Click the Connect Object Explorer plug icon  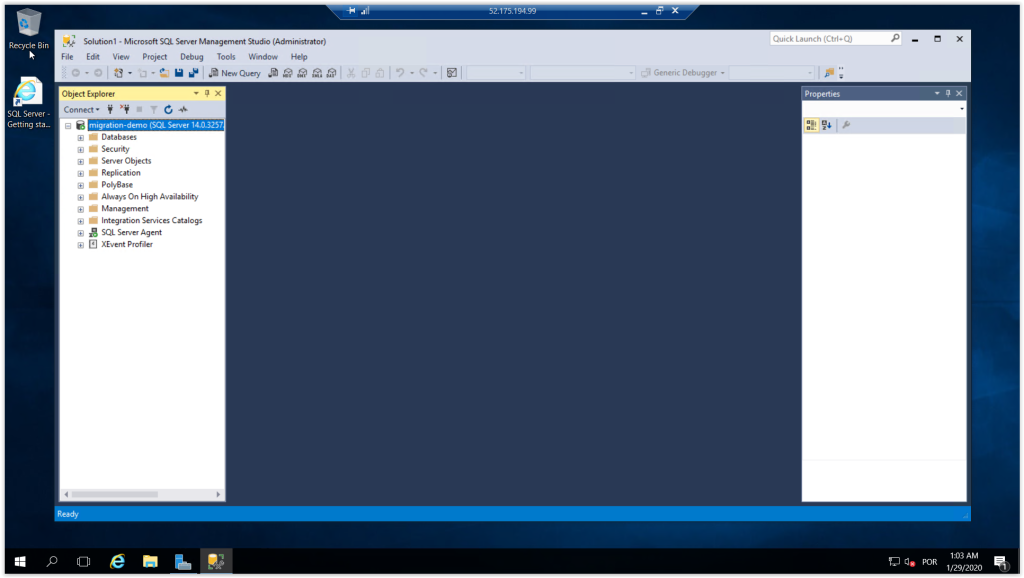(x=110, y=110)
